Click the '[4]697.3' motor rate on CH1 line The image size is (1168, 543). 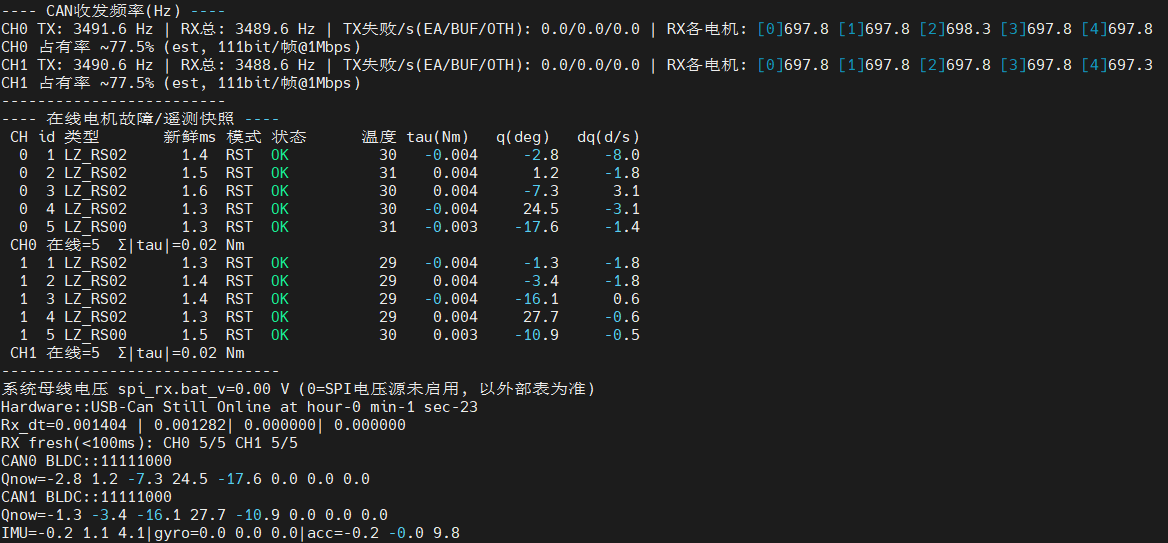click(x=1117, y=65)
